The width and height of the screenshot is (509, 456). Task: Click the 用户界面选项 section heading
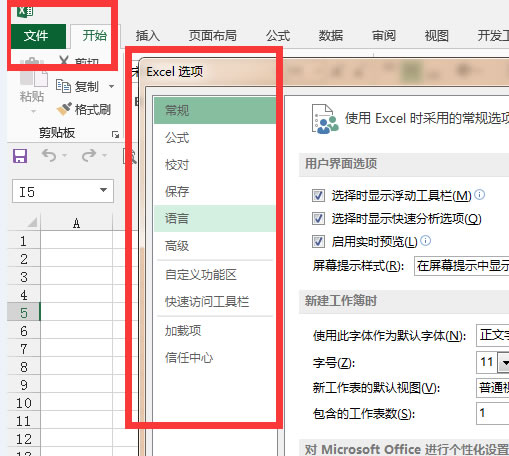(x=341, y=163)
